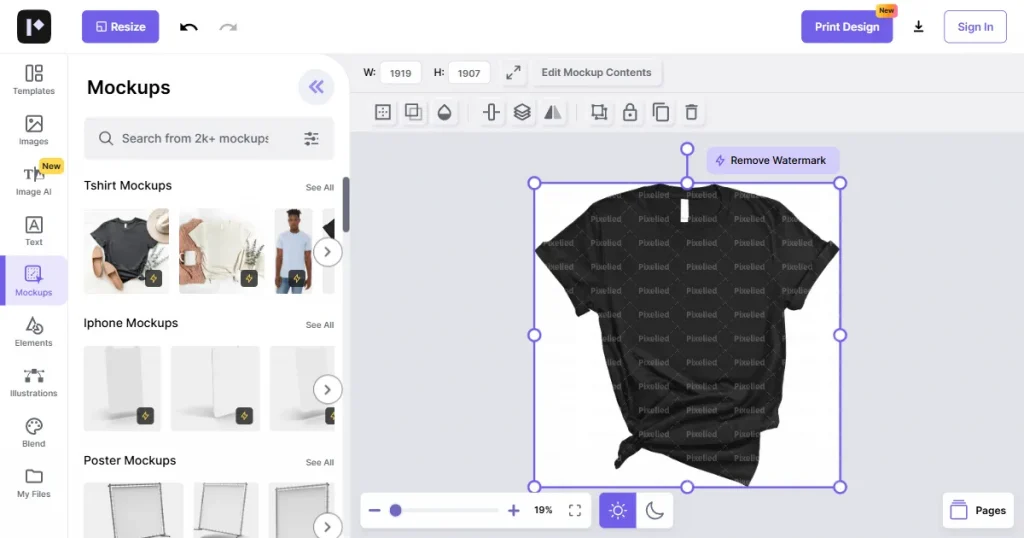Click the transparency grid toolbar icon
Viewport: 1024px width, 538px height.
click(x=383, y=112)
